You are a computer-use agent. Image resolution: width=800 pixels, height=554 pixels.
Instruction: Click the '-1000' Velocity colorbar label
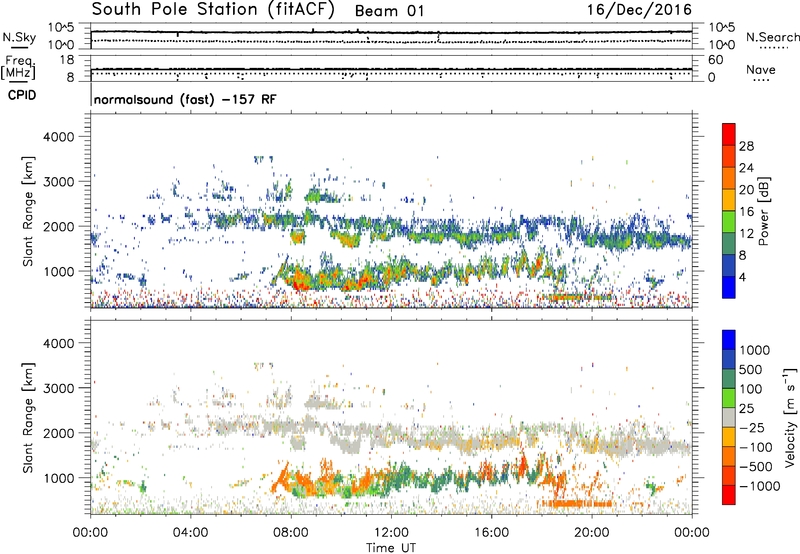pyautogui.click(x=760, y=486)
